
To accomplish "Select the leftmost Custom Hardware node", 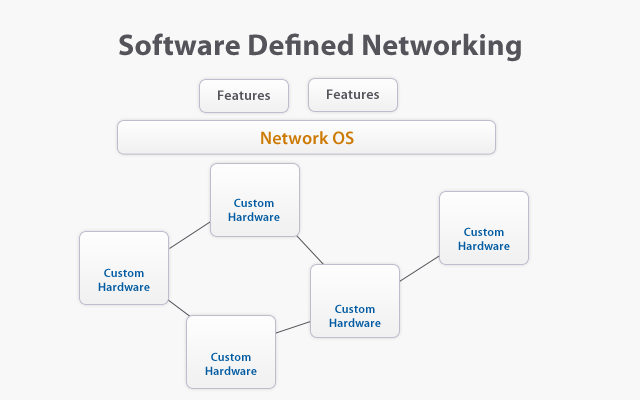I will tap(124, 268).
